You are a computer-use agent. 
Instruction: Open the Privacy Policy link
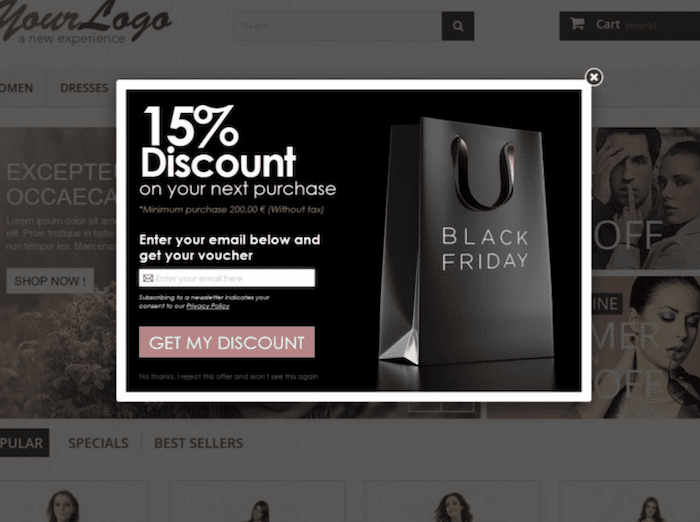click(208, 306)
